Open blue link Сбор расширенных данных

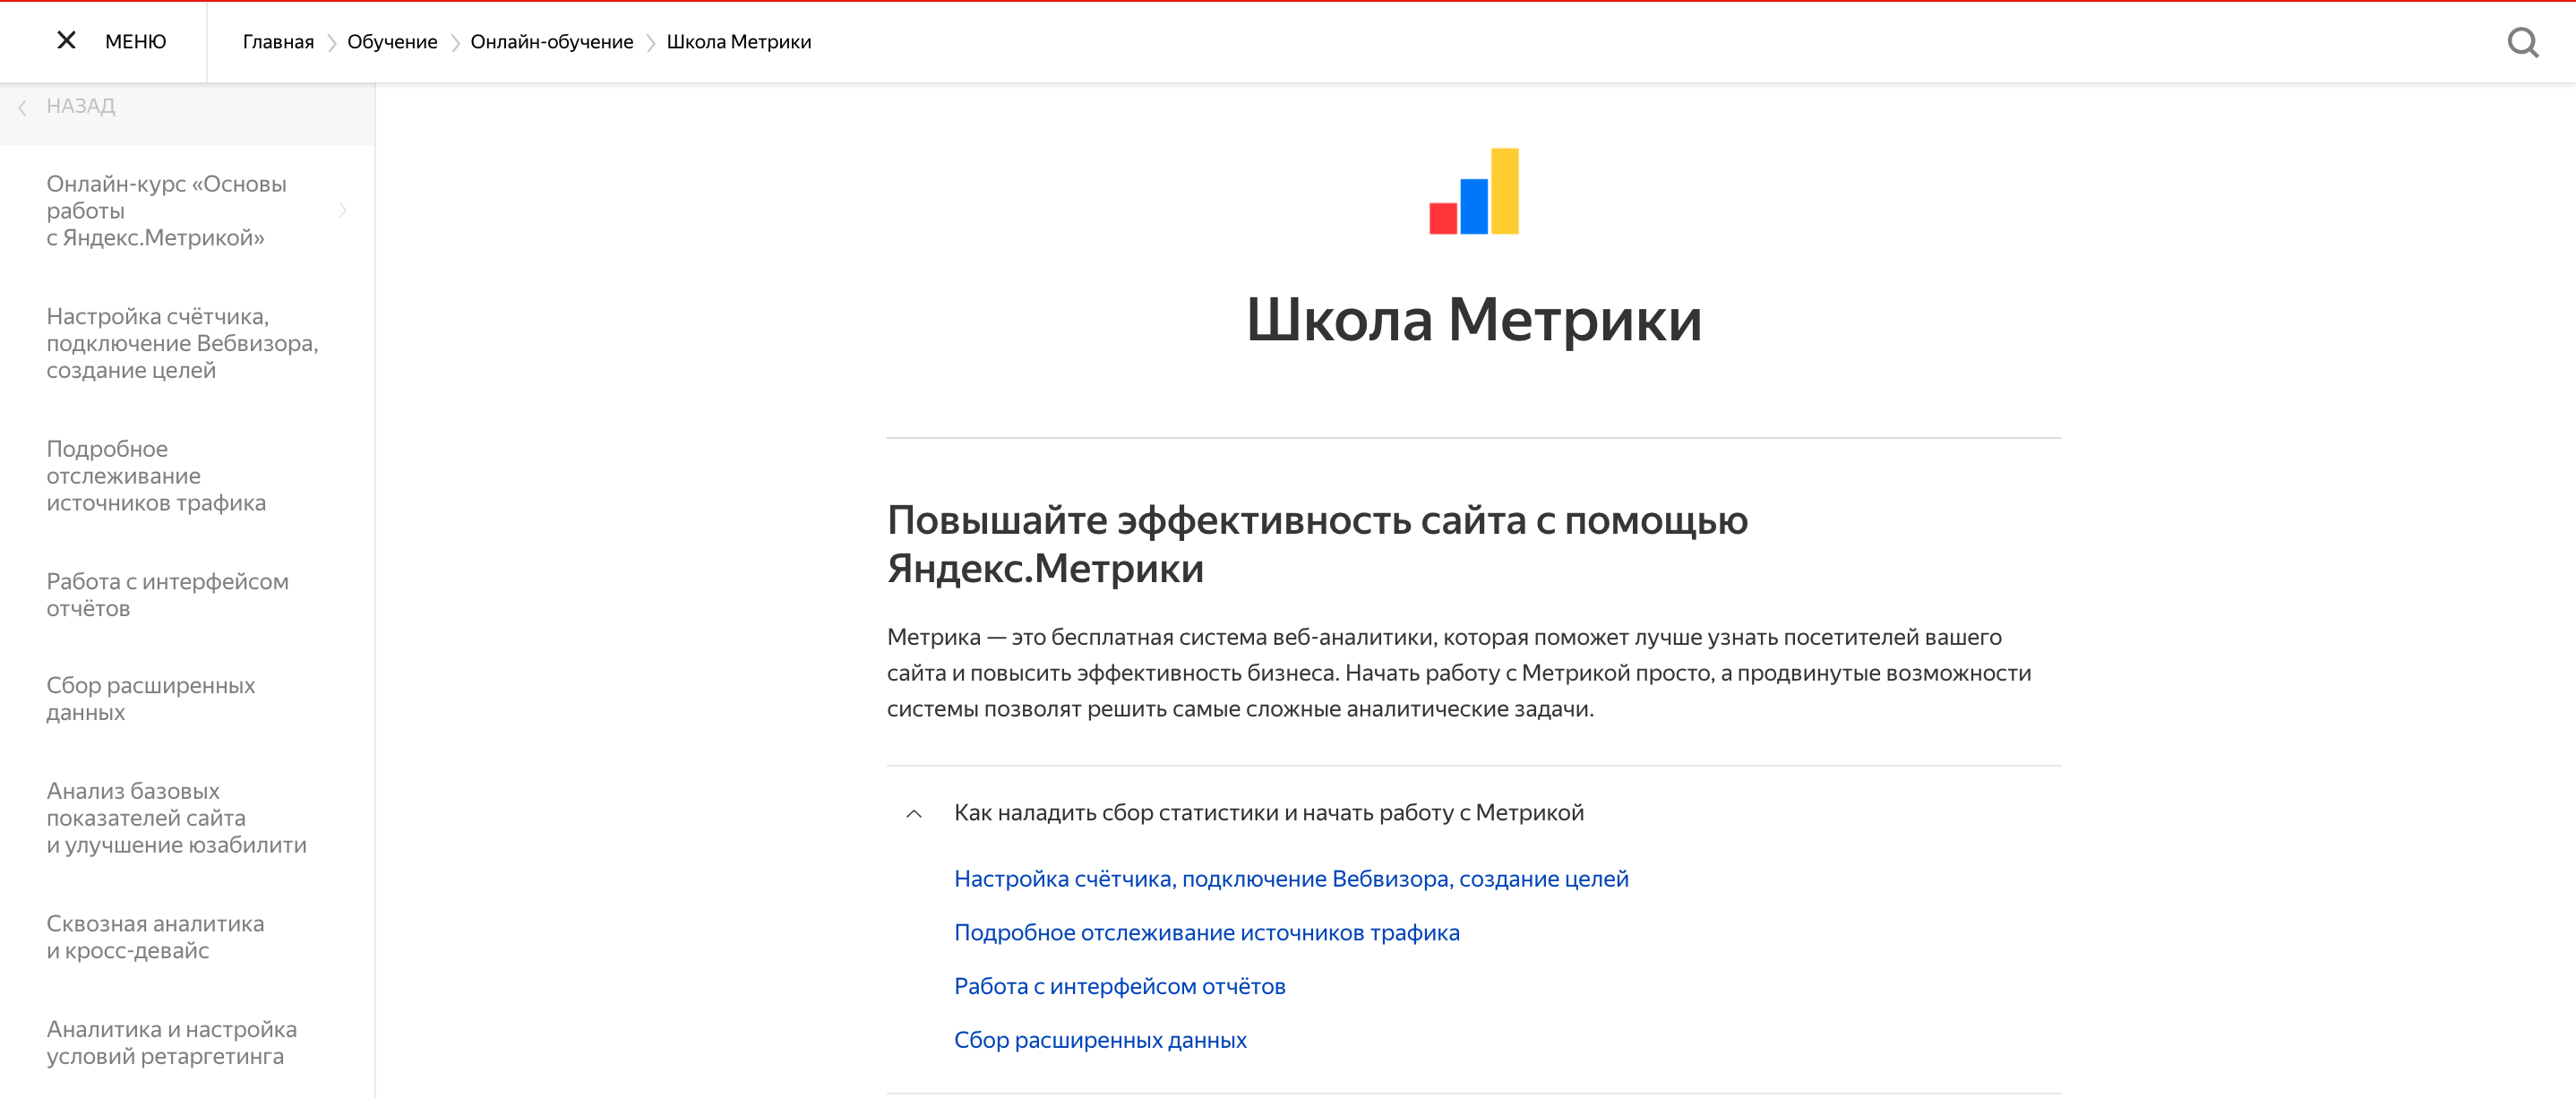[1100, 1040]
